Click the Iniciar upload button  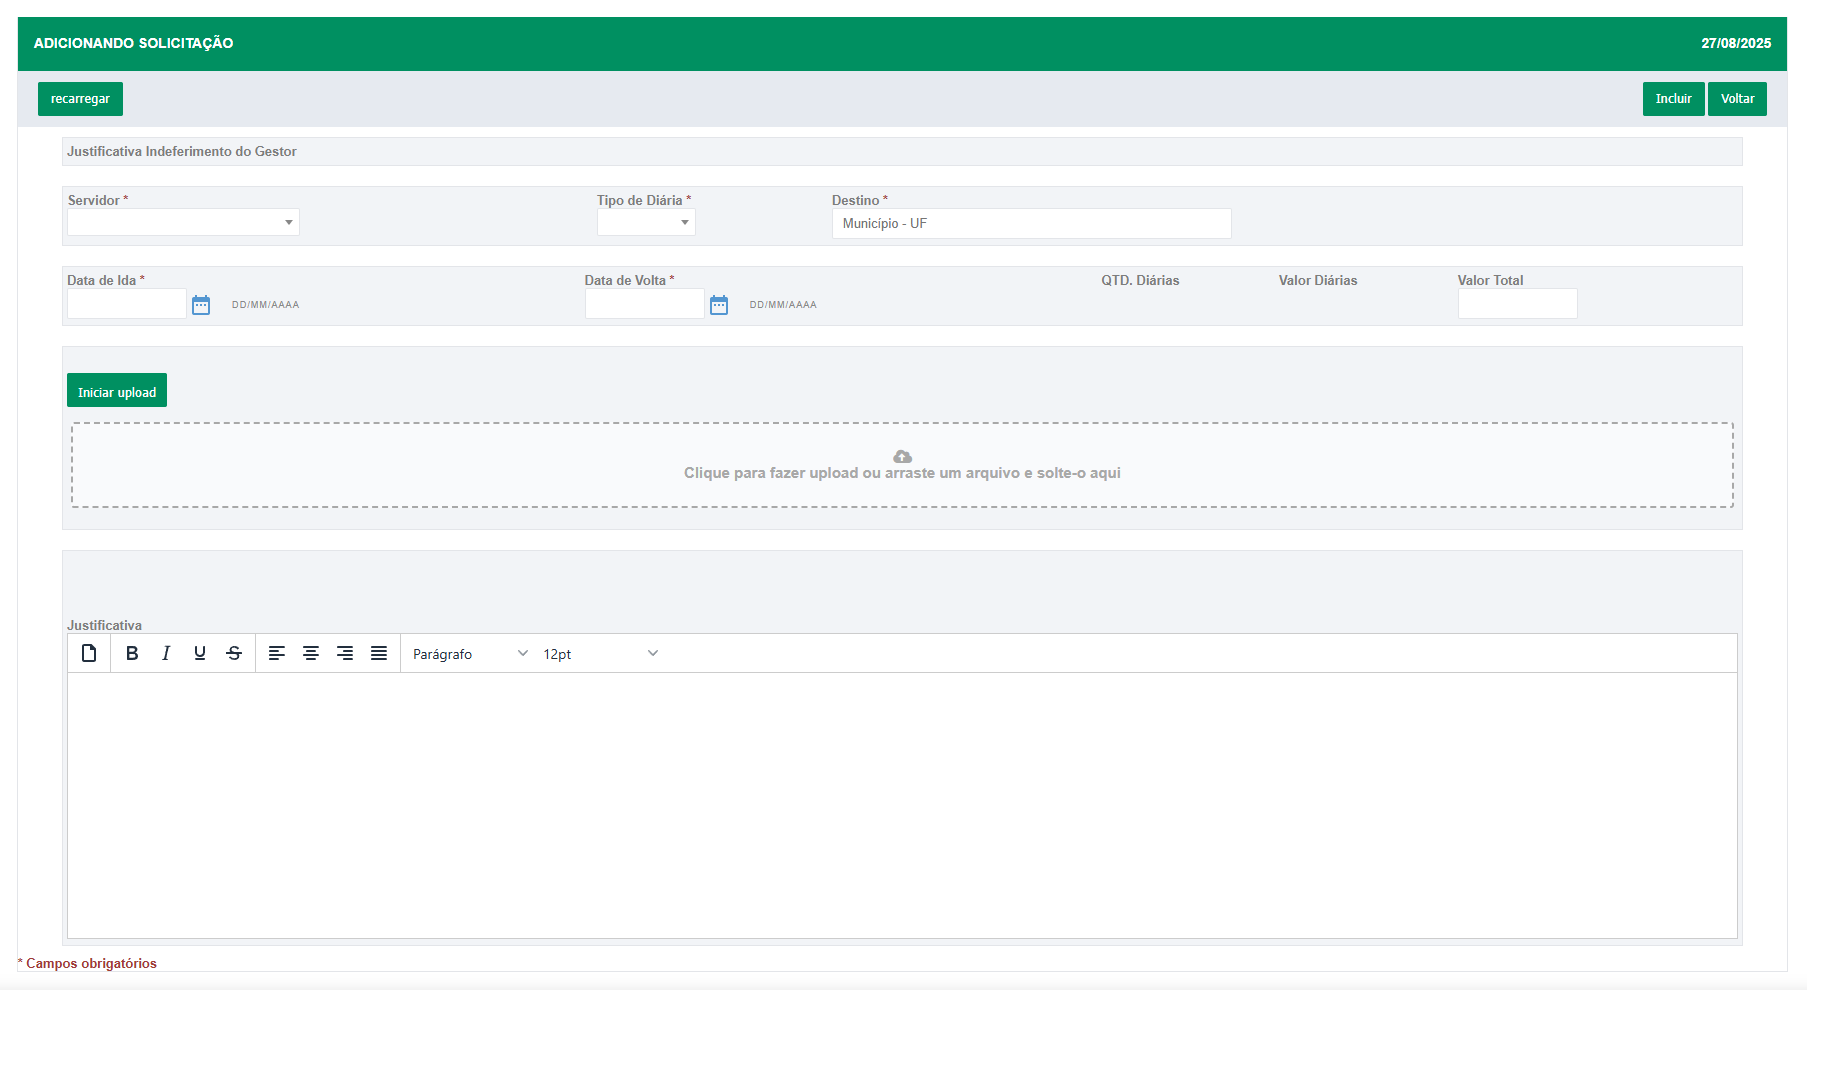(x=117, y=390)
